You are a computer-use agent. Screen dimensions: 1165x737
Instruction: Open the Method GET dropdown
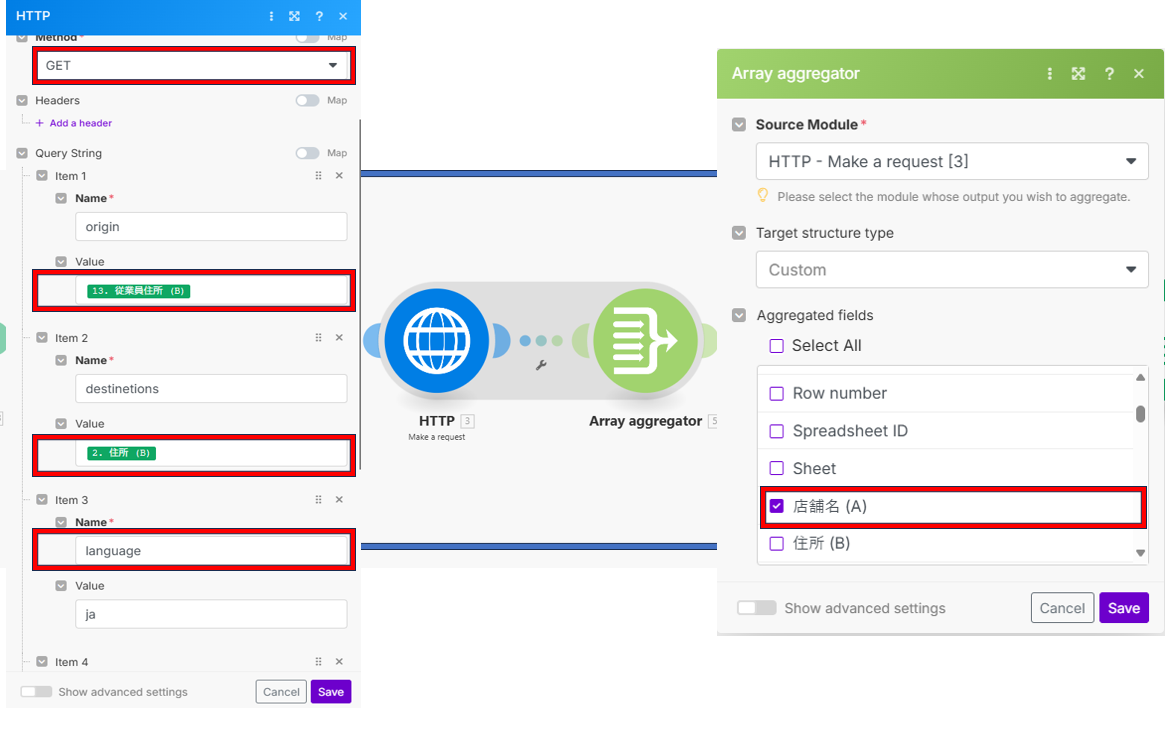(x=193, y=65)
